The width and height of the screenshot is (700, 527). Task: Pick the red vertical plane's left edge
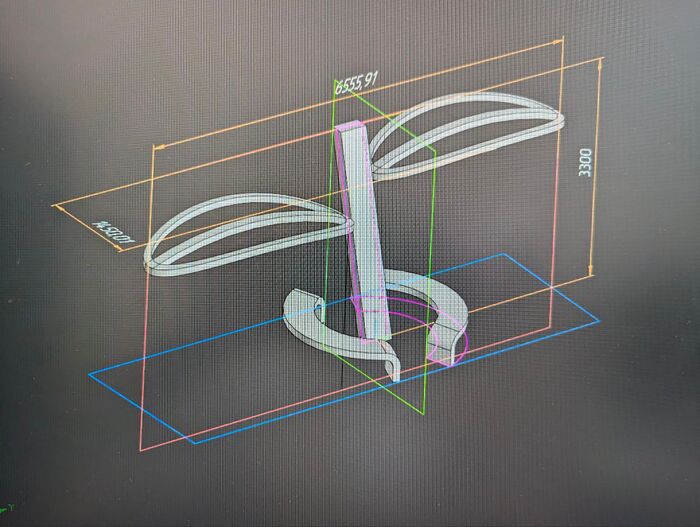pos(146,300)
